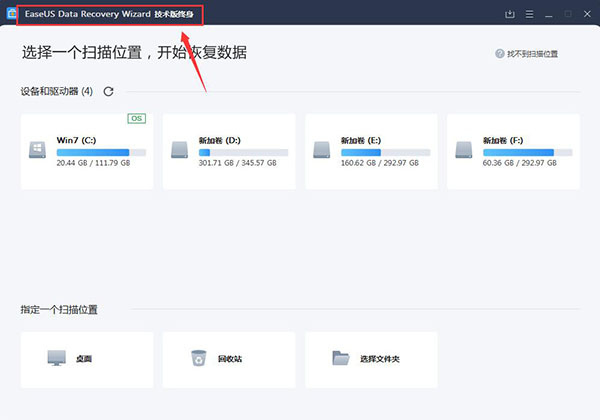Screen dimensions: 600x420
Task: Click the D: drive usage bar
Action: [x=243, y=152]
